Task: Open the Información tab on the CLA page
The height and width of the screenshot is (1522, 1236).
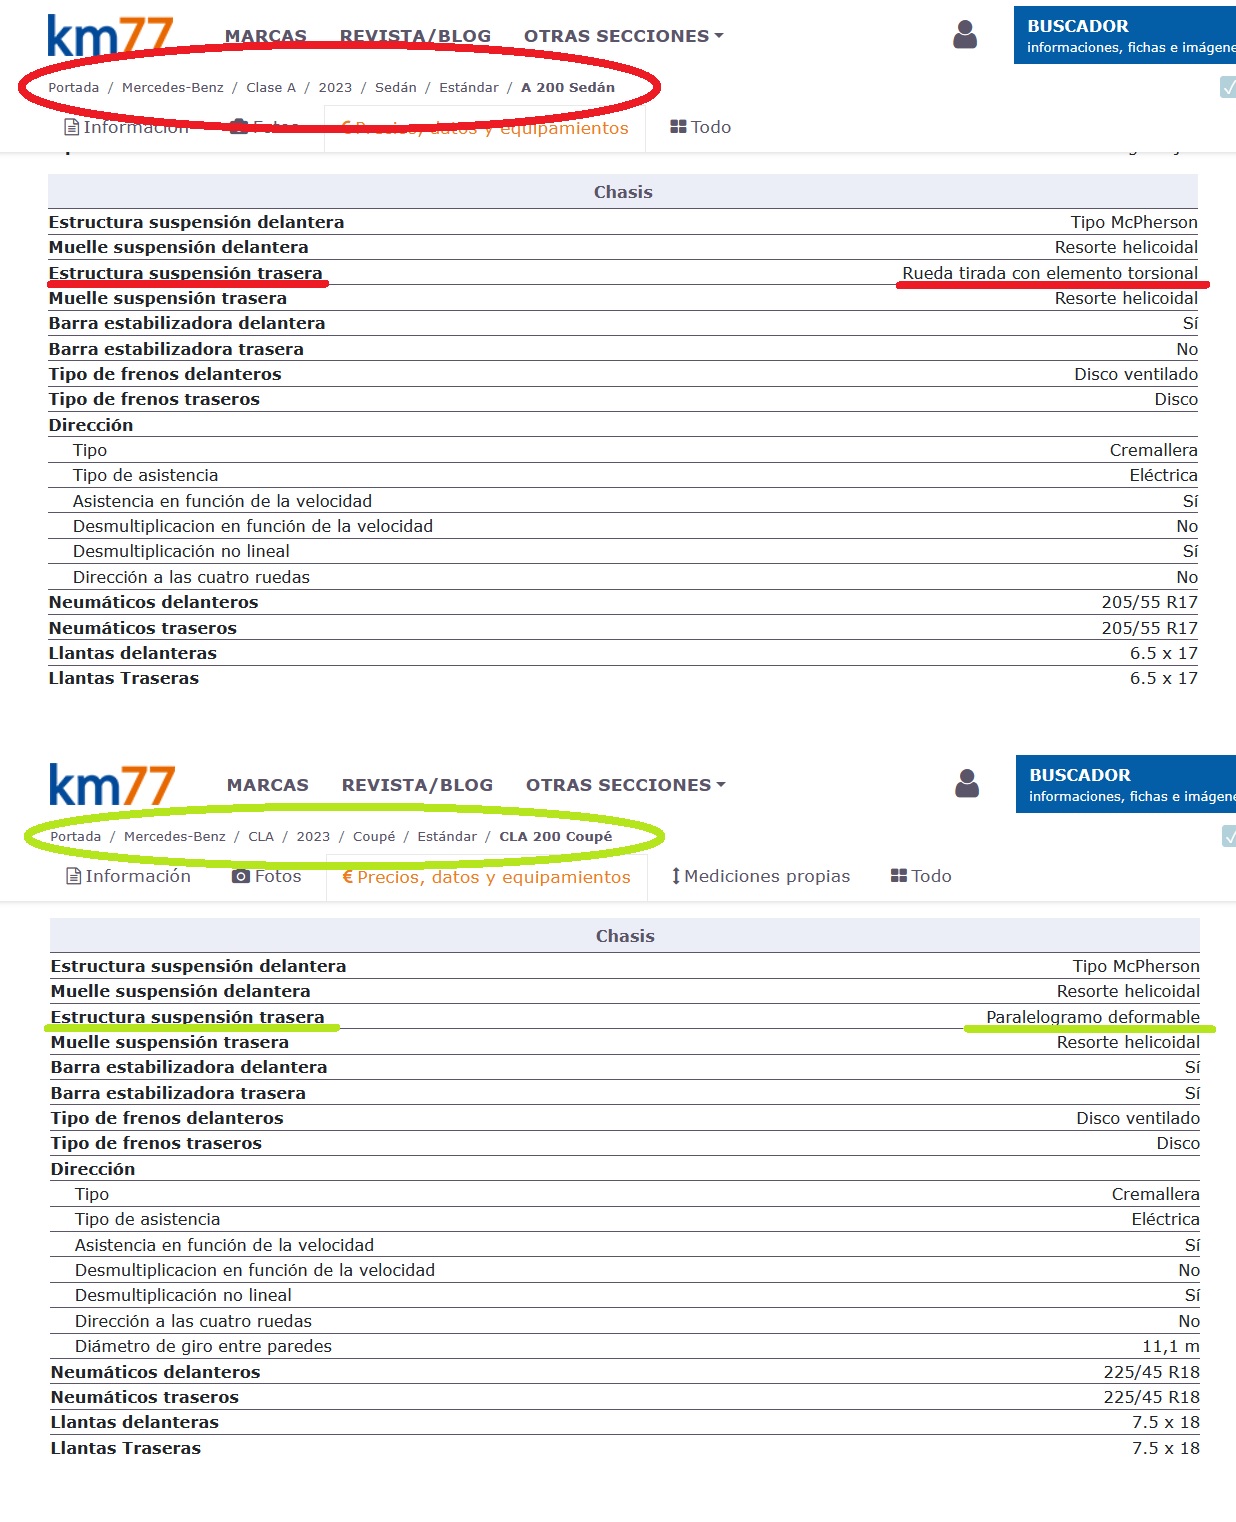Action: point(128,876)
